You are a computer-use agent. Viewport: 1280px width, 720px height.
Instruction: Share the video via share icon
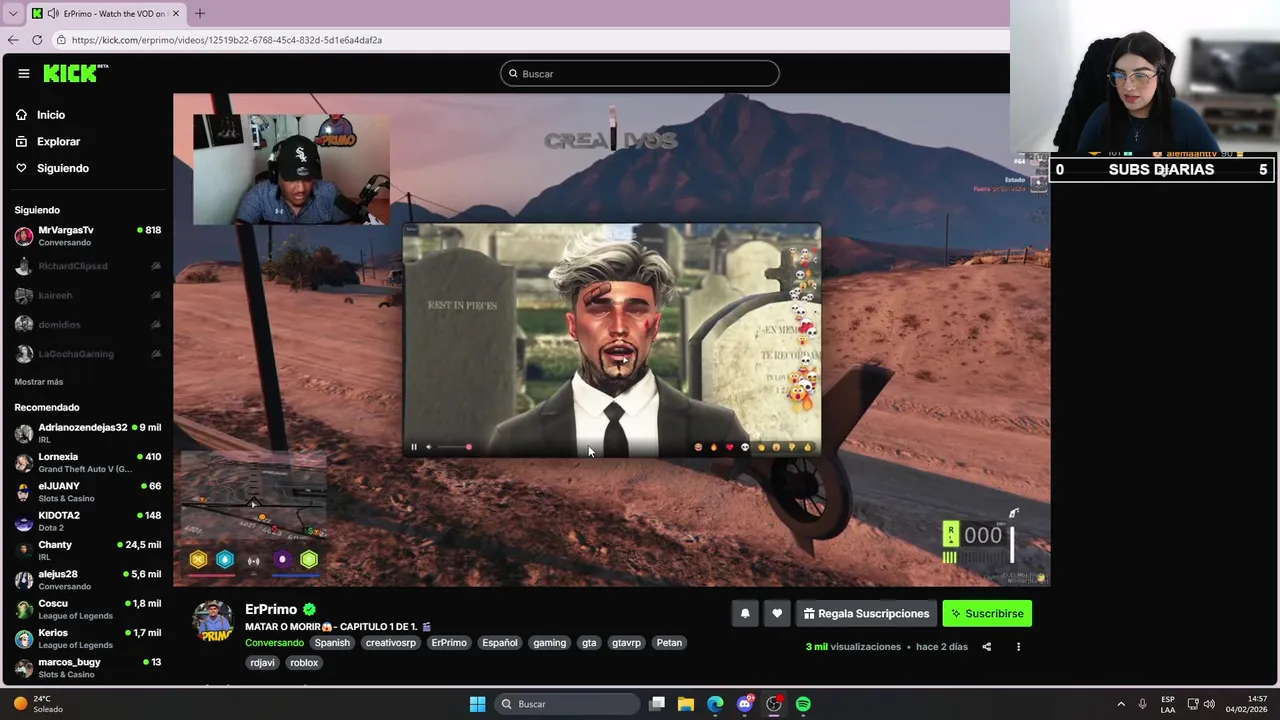986,647
